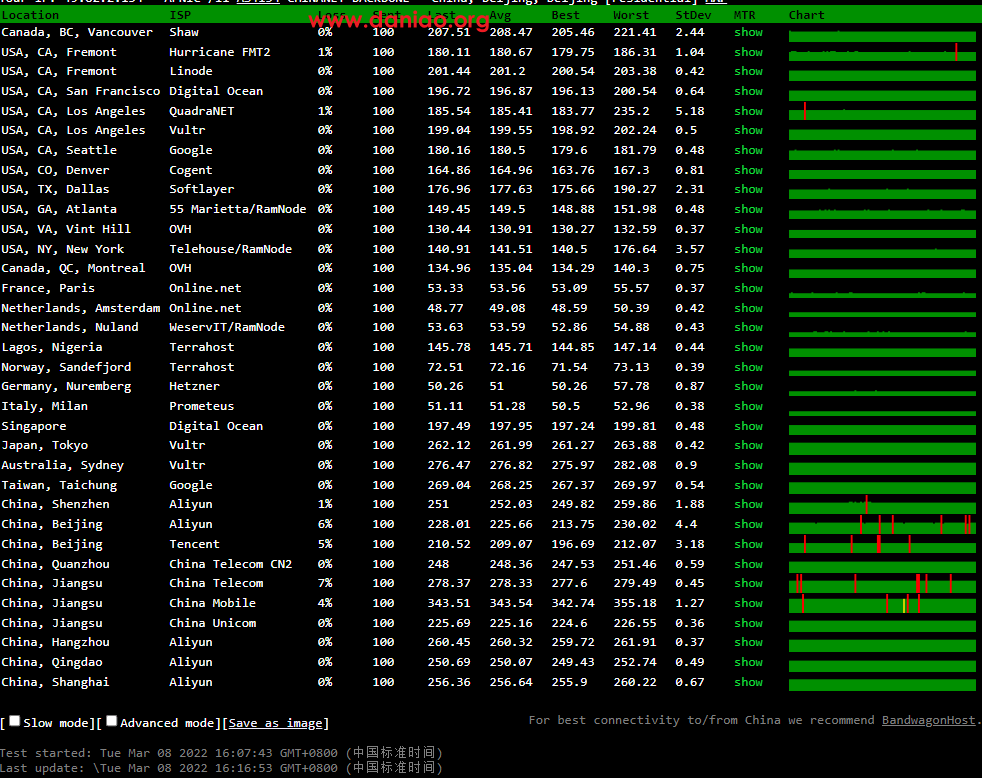Viewport: 982px width, 778px height.
Task: Select the "Telehouse/RamNode" ISP cell
Action: pyautogui.click(x=230, y=249)
